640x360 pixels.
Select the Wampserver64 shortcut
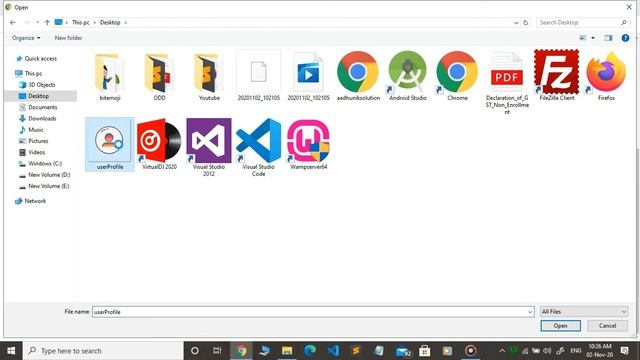[x=308, y=144]
